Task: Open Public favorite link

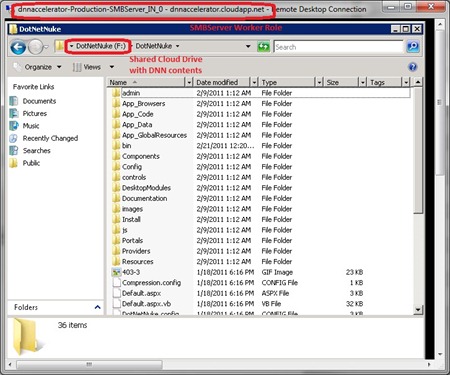Action: pos(31,163)
